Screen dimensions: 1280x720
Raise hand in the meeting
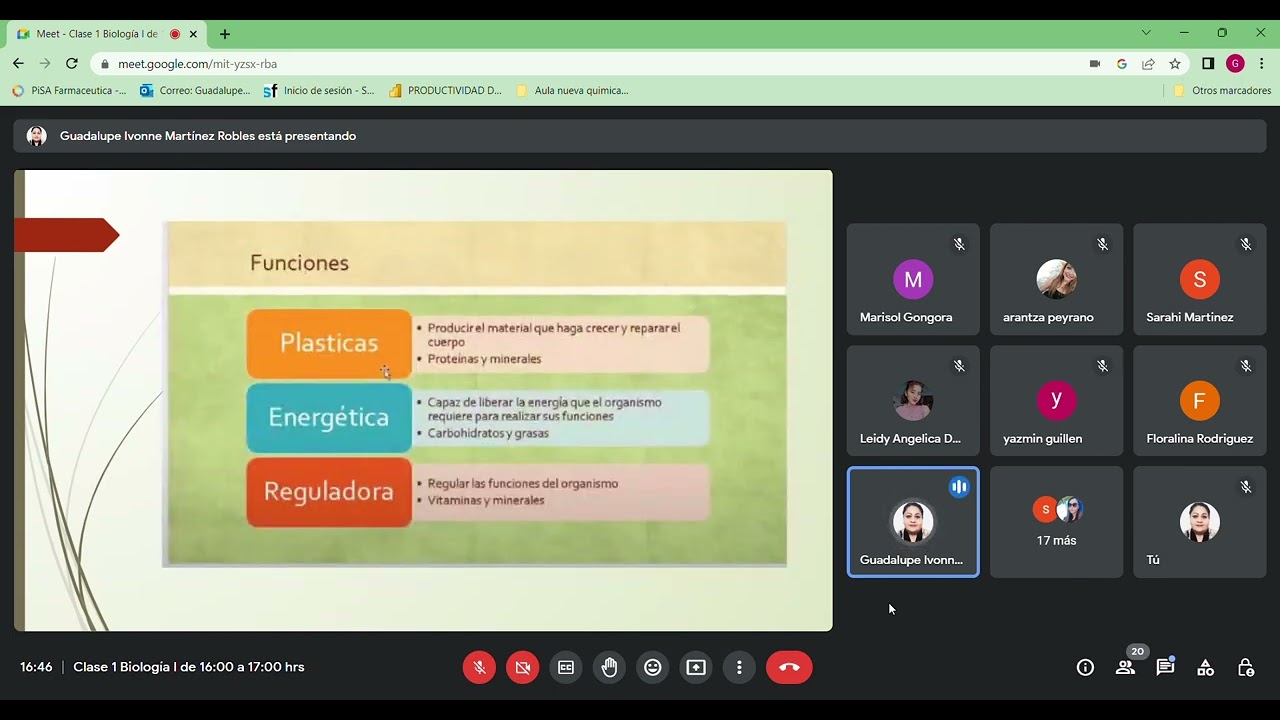[609, 667]
